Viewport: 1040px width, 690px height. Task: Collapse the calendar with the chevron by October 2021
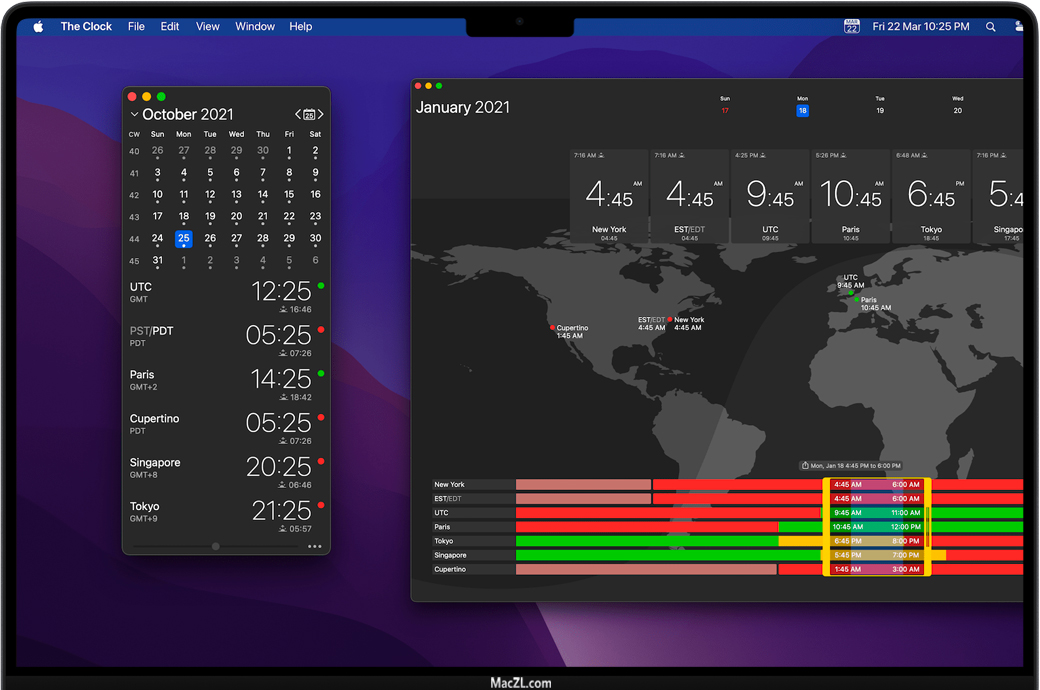coord(134,115)
